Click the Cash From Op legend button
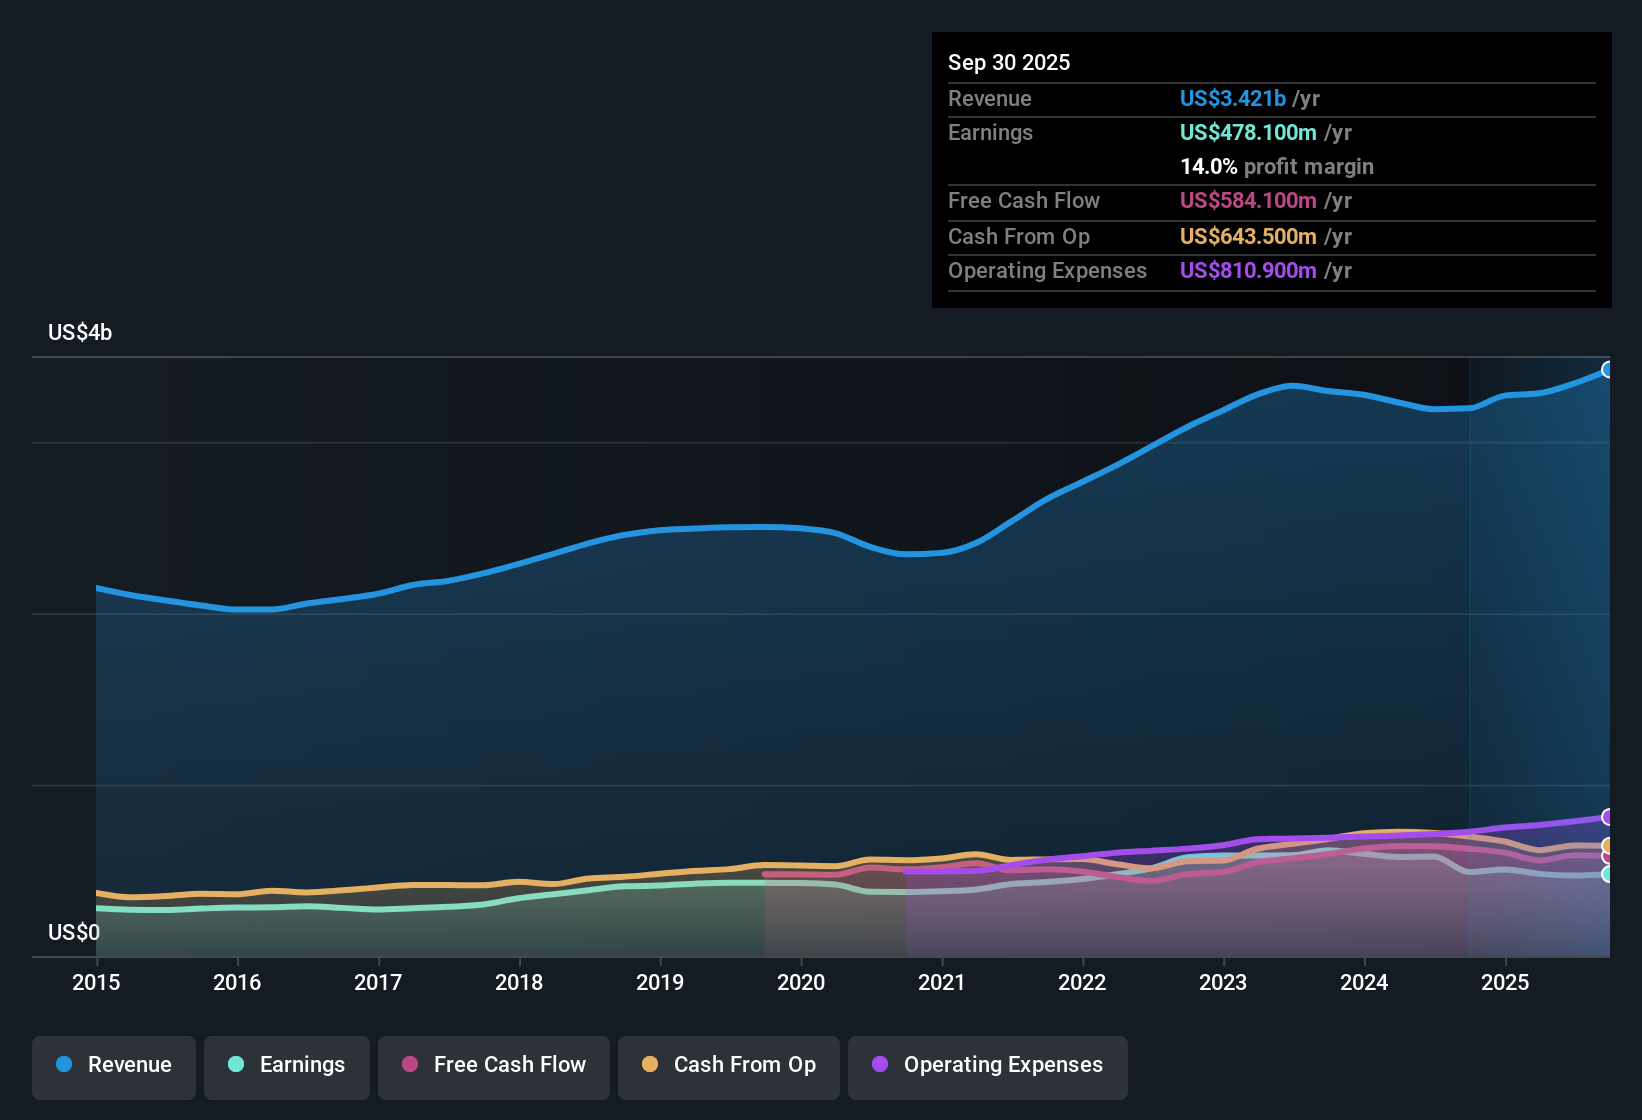1642x1120 pixels. click(x=728, y=1065)
